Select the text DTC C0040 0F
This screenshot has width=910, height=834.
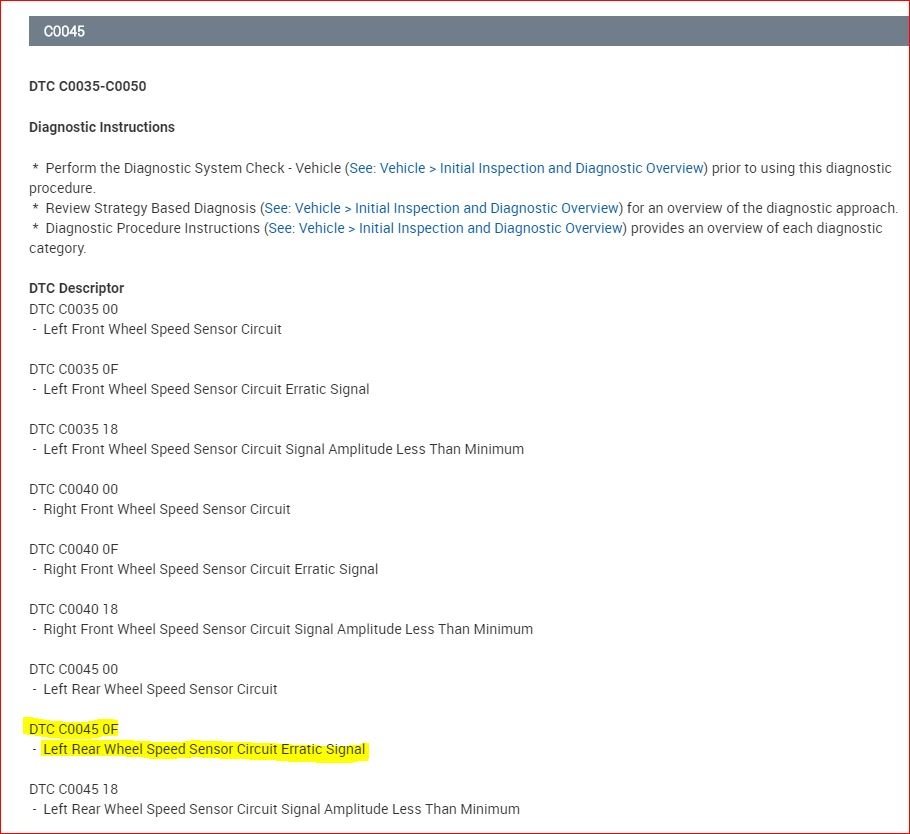click(x=74, y=549)
